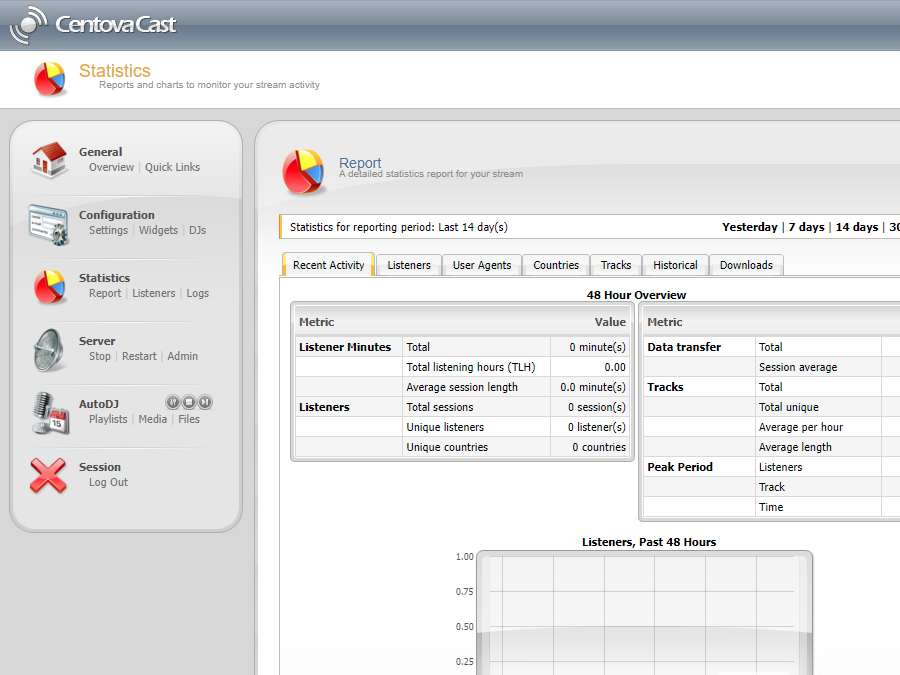Viewport: 900px width, 675px height.
Task: Switch to the Historical tab
Action: pos(675,265)
